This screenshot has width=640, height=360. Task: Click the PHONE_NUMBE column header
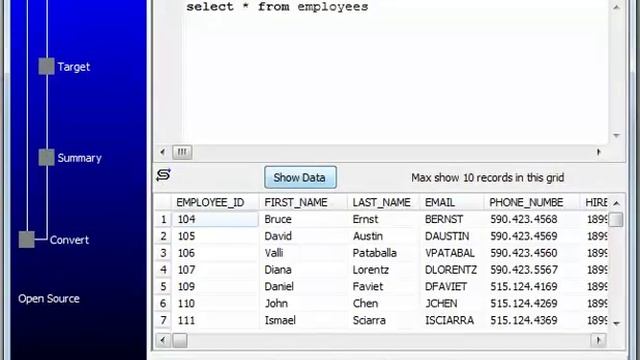531,202
